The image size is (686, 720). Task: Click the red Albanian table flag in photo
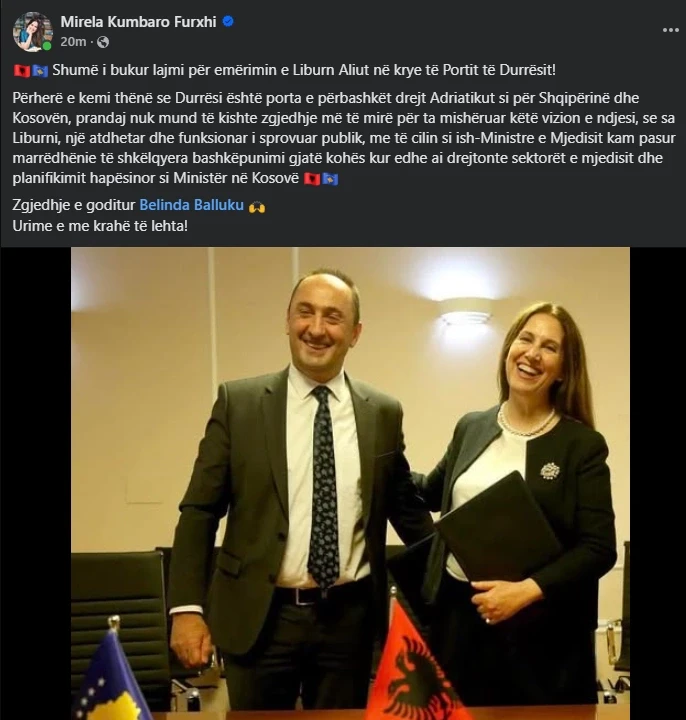(409, 664)
